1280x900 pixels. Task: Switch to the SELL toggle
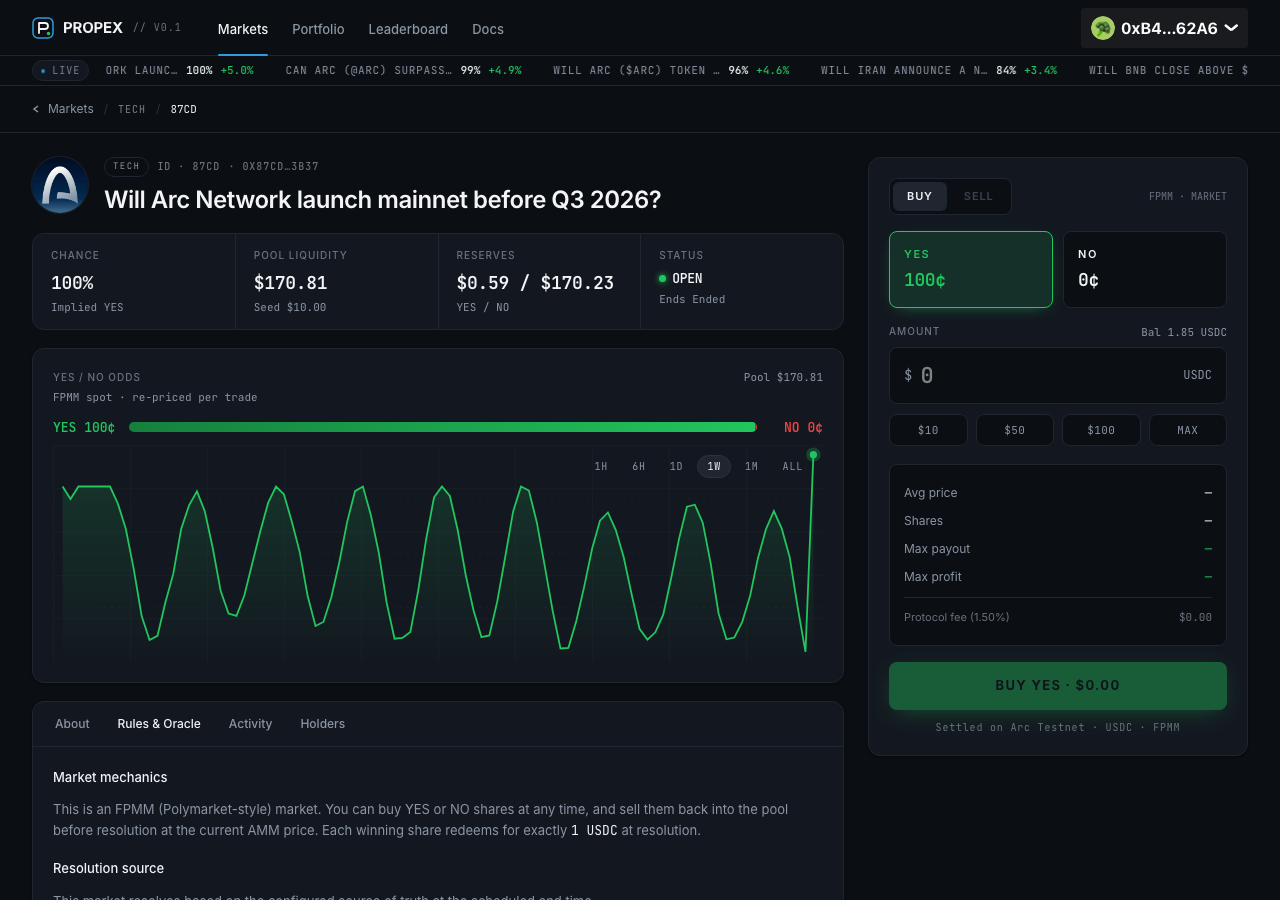(978, 196)
